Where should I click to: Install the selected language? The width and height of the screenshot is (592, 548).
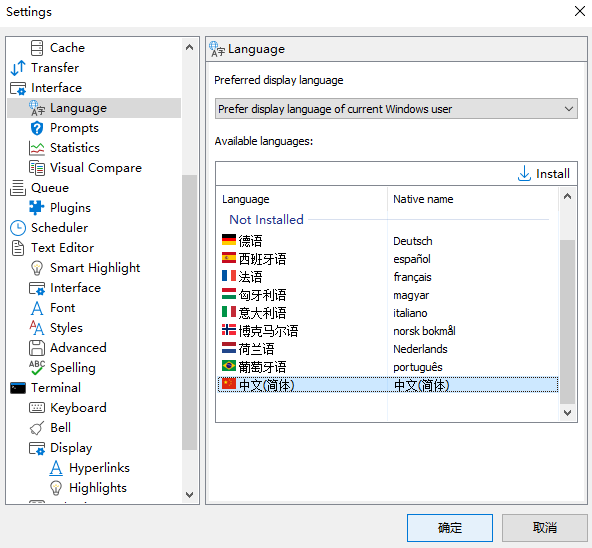pos(544,174)
